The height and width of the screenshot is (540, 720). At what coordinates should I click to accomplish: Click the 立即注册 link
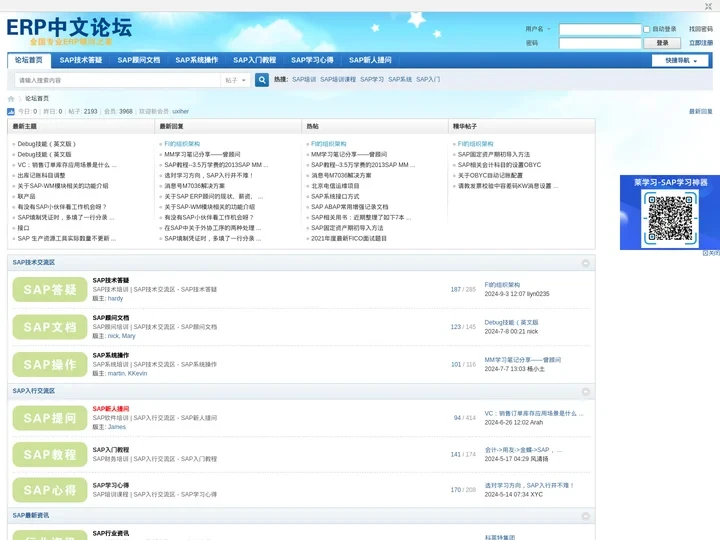tap(701, 43)
